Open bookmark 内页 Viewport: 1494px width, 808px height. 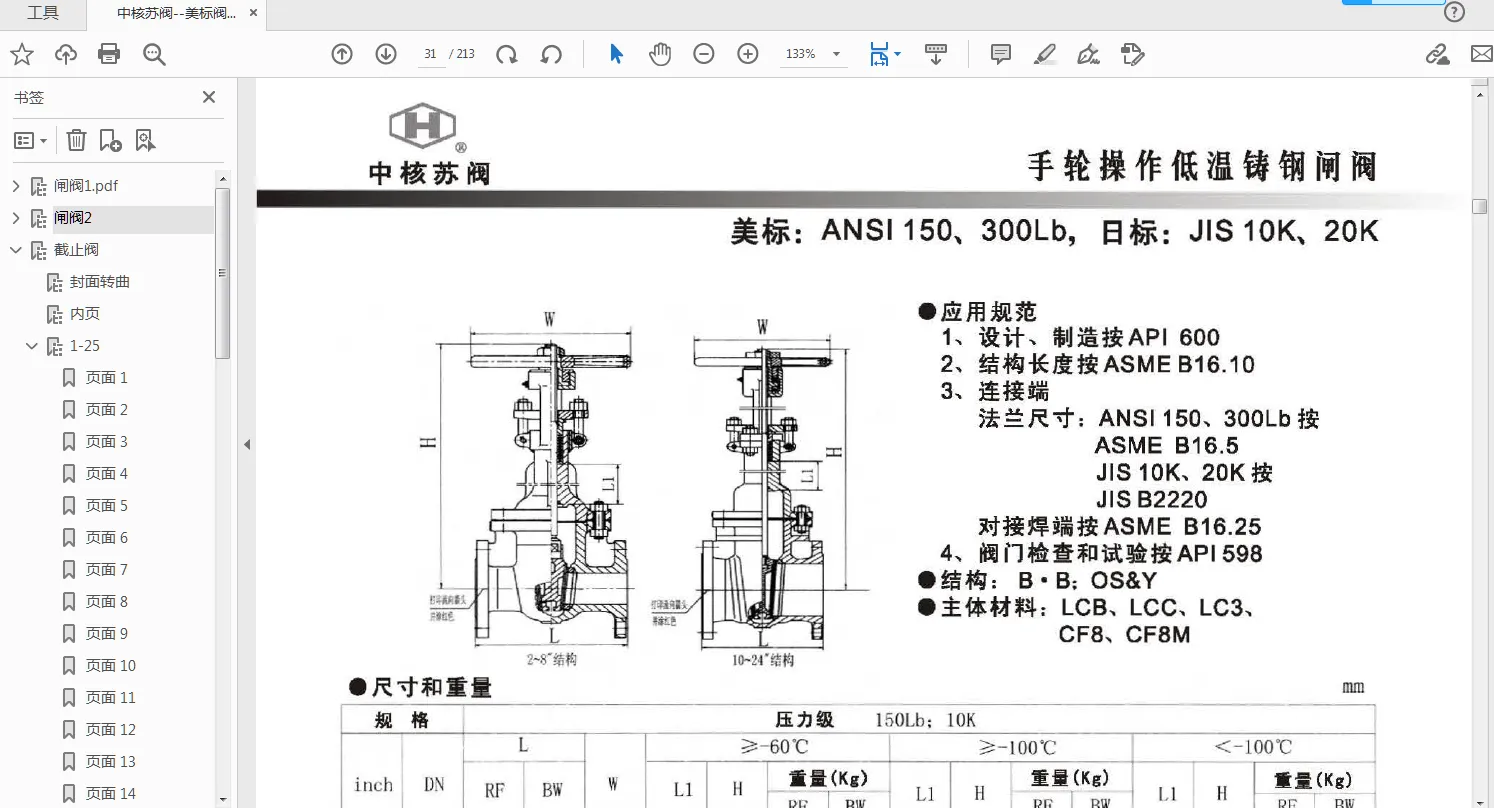(85, 314)
